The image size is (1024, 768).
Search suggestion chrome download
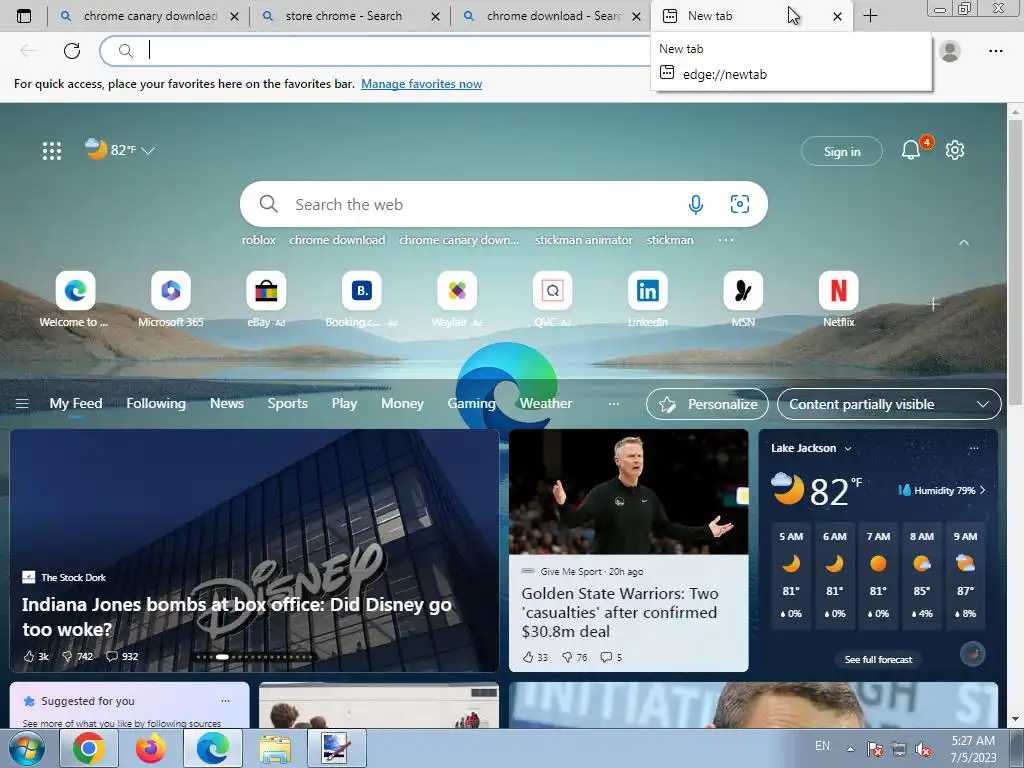337,240
